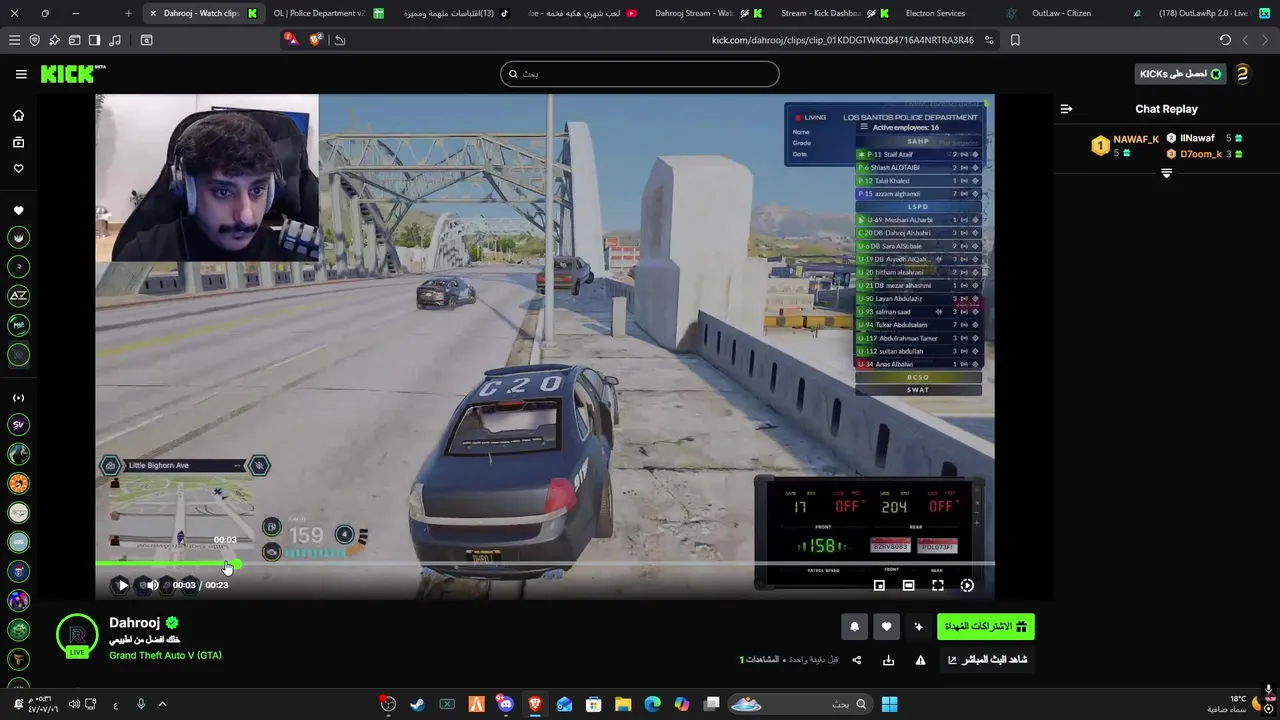Share the clip
Viewport: 1280px width, 720px height.
pos(856,660)
